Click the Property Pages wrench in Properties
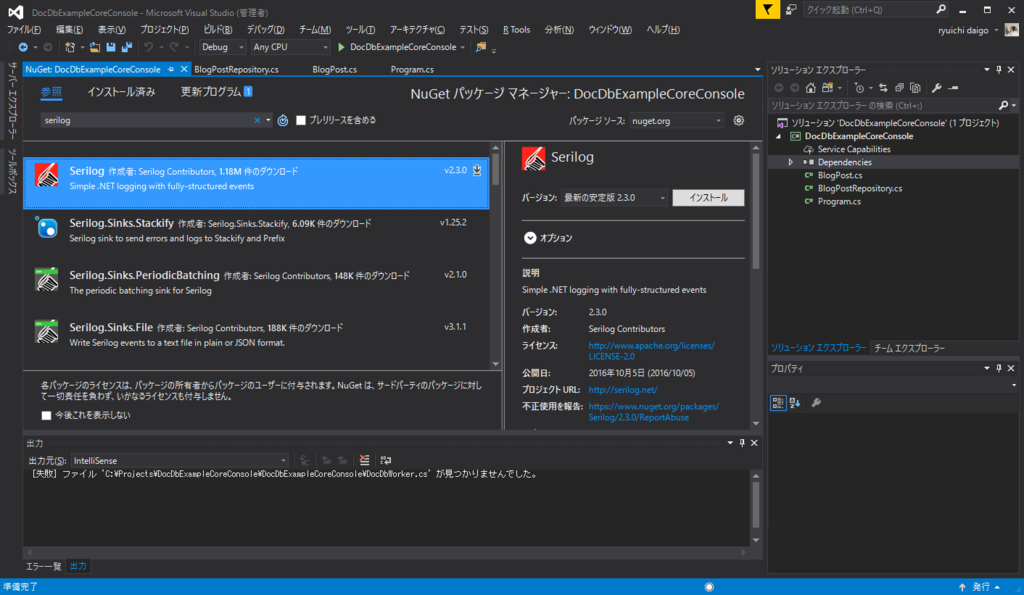Image resolution: width=1024 pixels, height=595 pixels. [816, 403]
